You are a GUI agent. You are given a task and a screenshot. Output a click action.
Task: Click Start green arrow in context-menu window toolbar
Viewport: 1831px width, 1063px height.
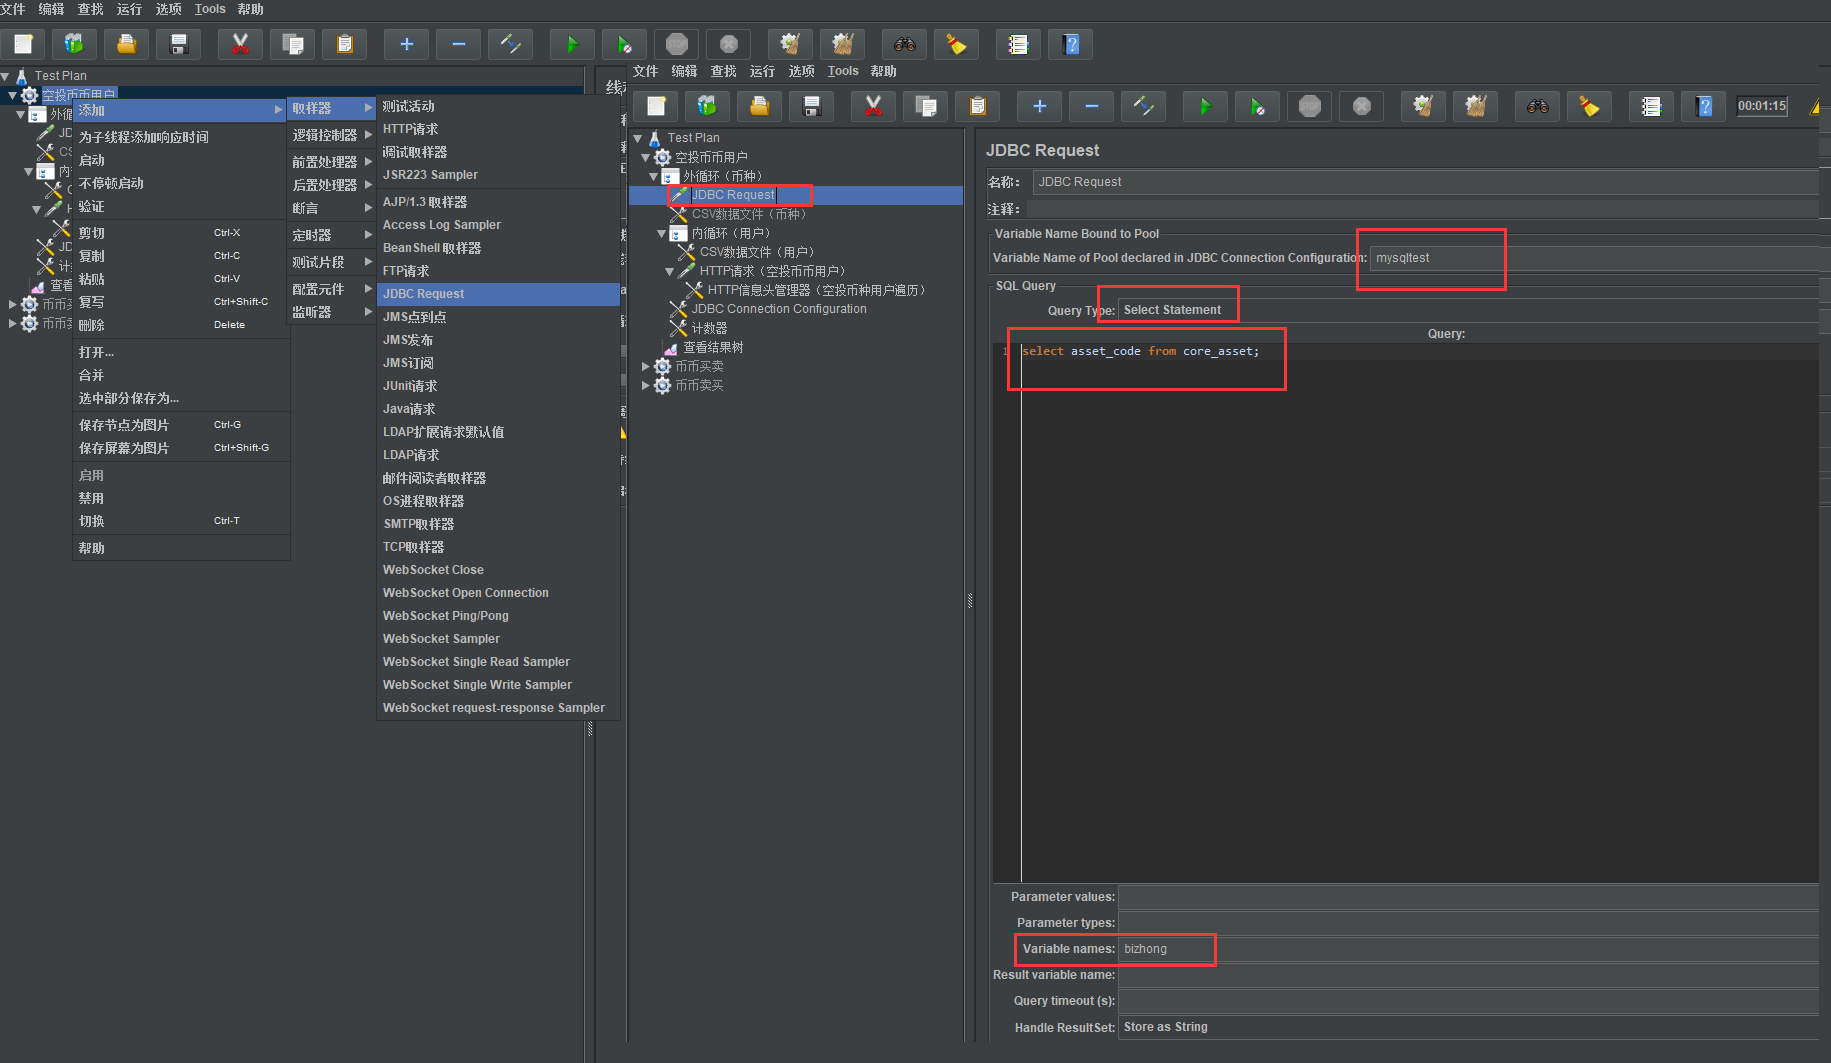click(x=572, y=44)
